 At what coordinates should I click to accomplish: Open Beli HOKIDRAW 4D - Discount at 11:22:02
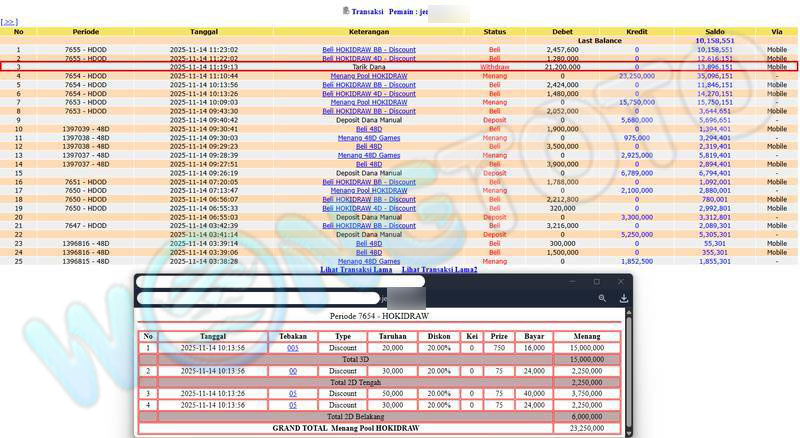[369, 58]
